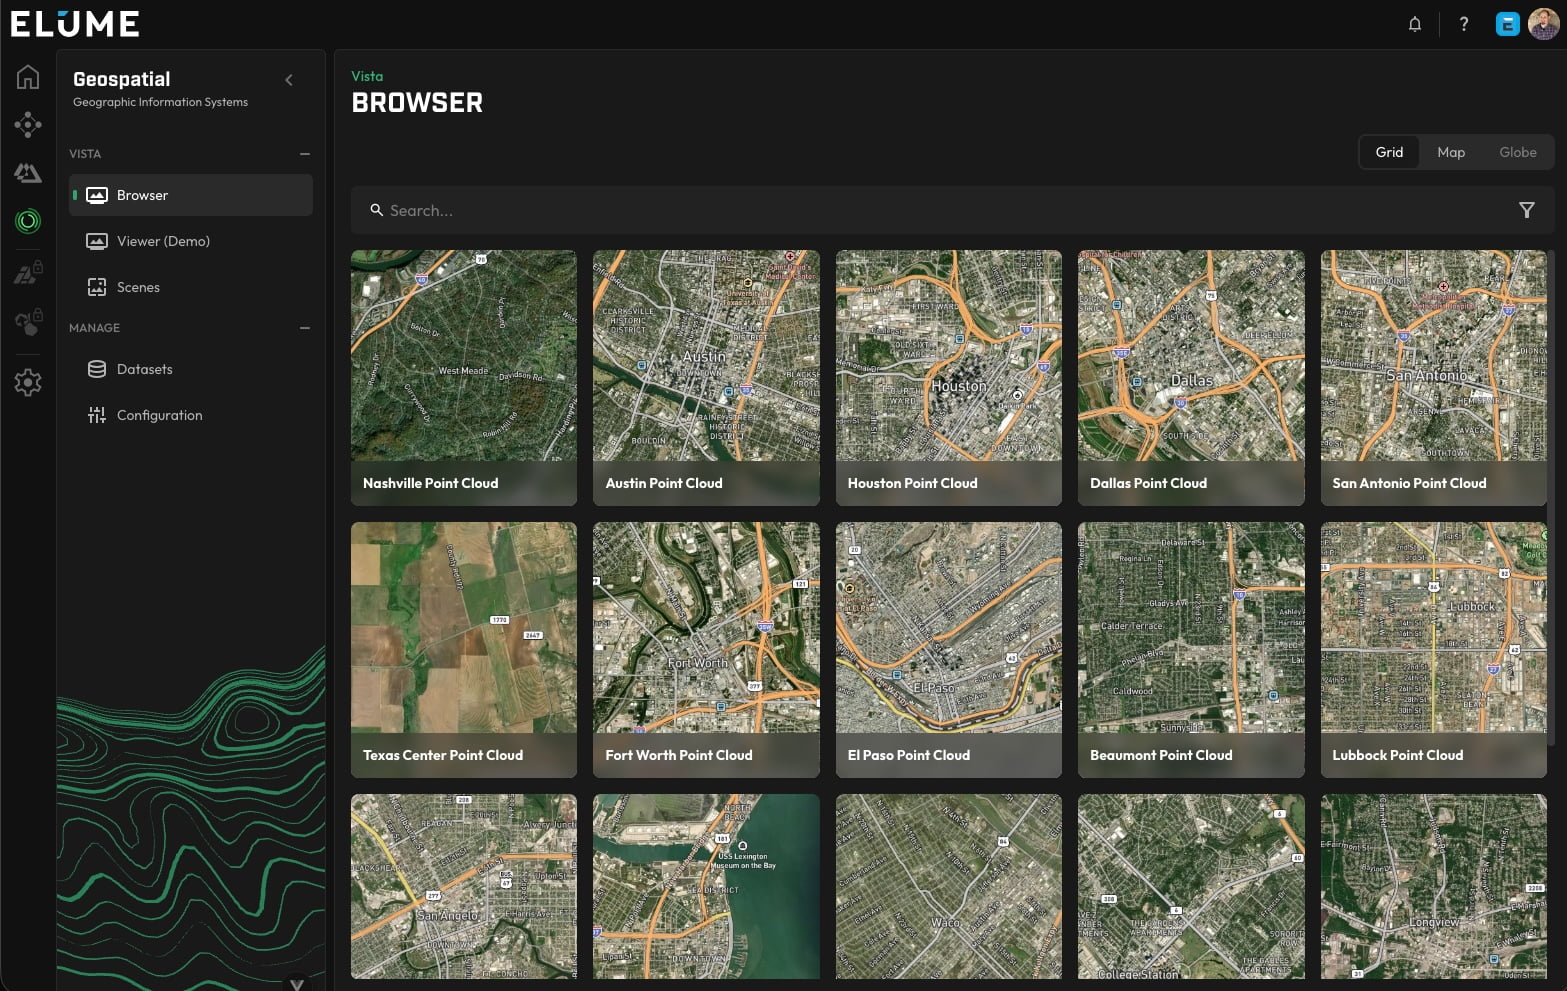The image size is (1567, 991).
Task: Collapse the Geospatial sidebar panel
Action: pos(289,80)
